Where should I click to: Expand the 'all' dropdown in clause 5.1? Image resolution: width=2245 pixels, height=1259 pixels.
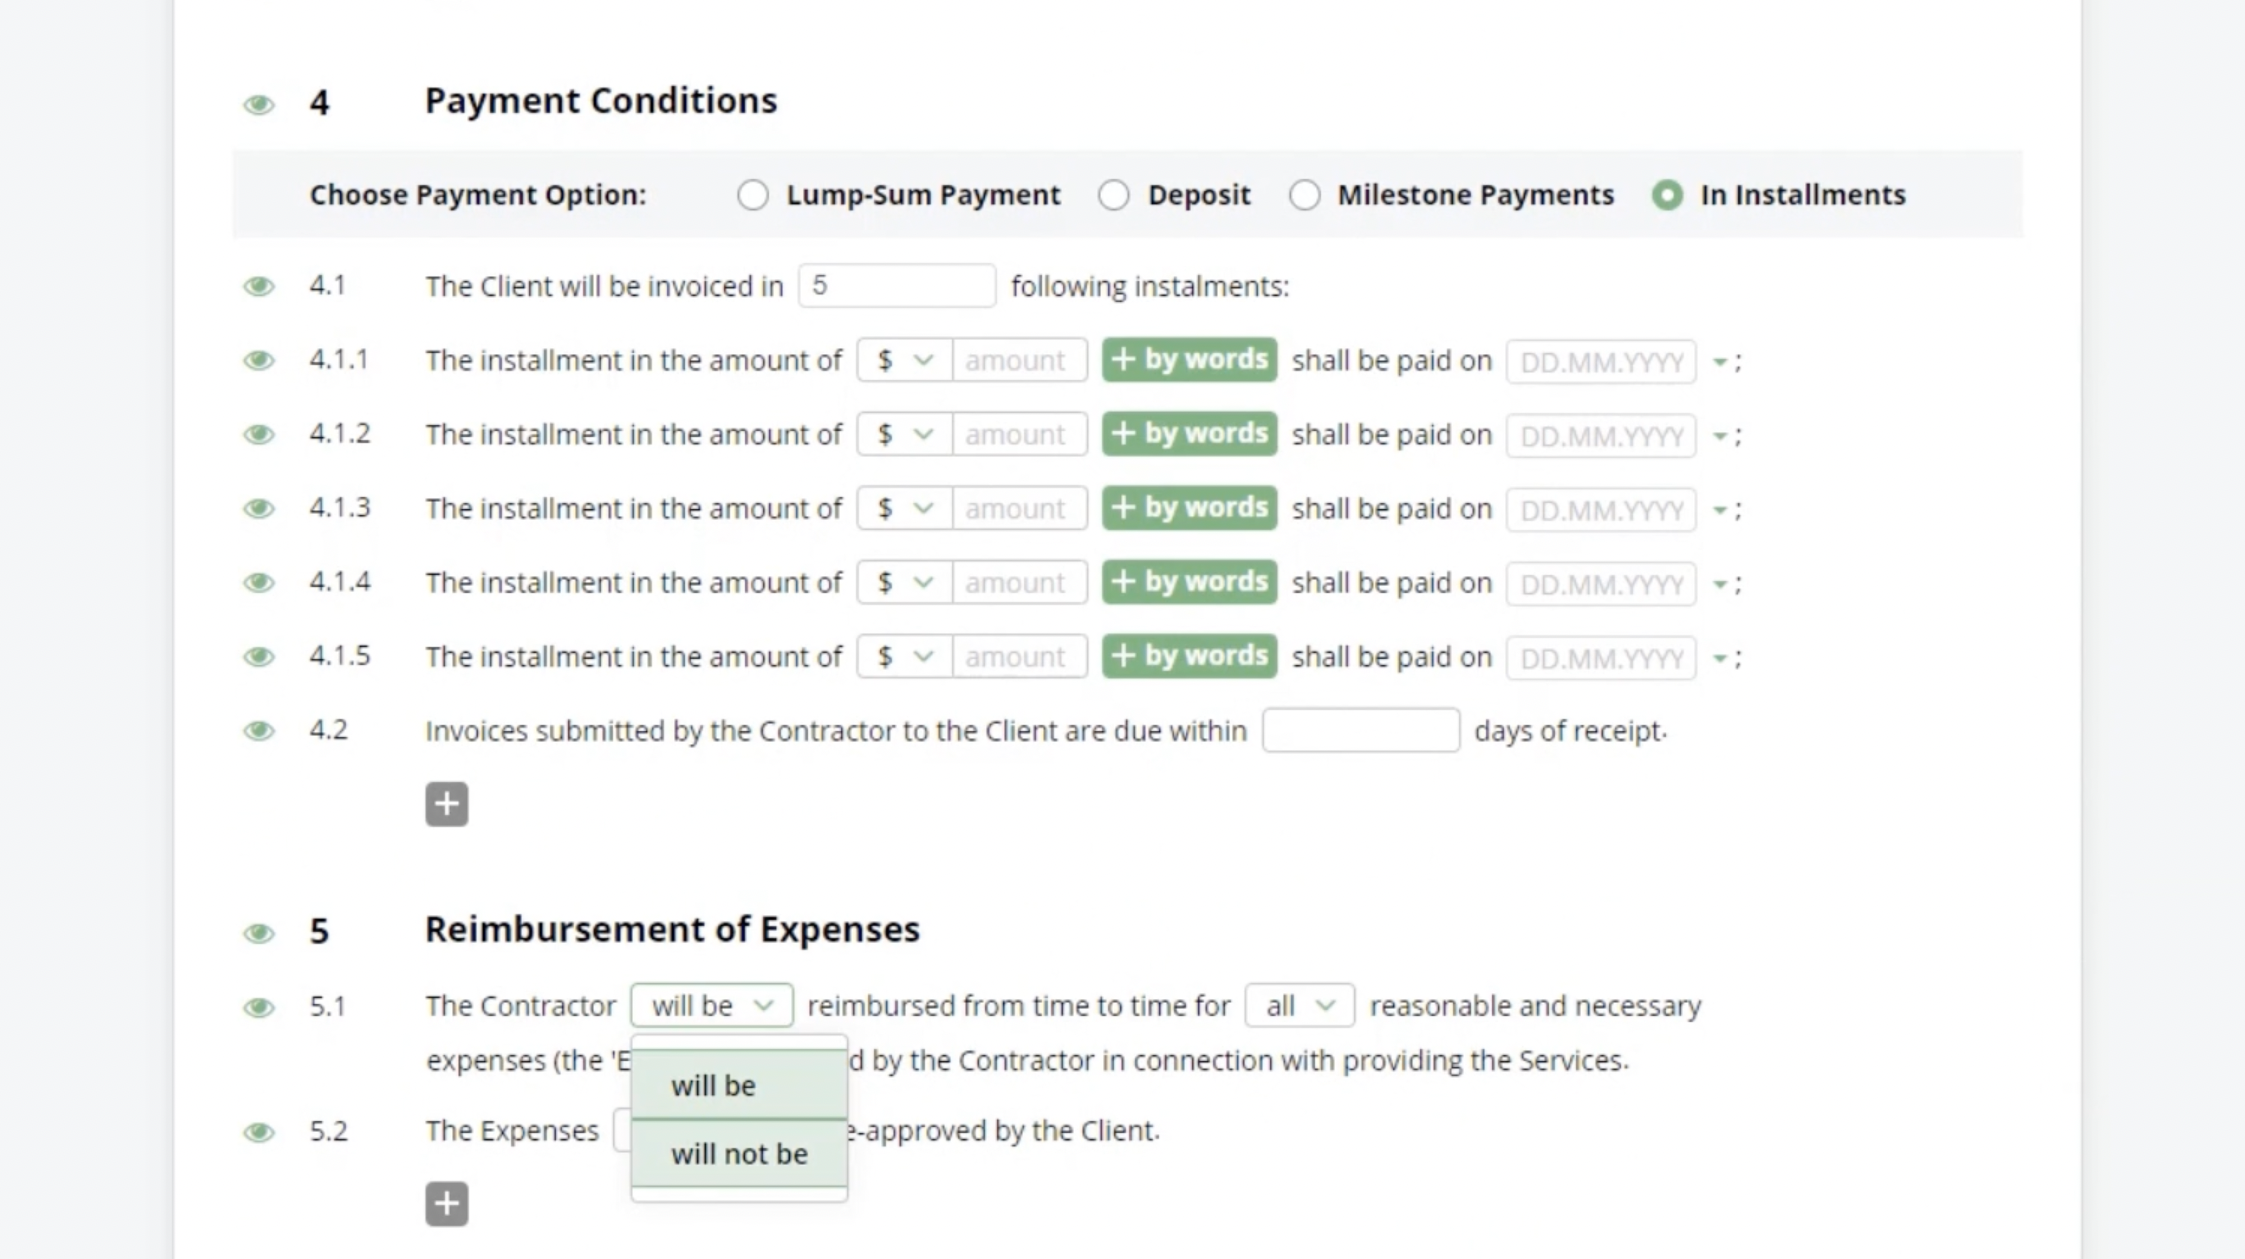pos(1299,1005)
